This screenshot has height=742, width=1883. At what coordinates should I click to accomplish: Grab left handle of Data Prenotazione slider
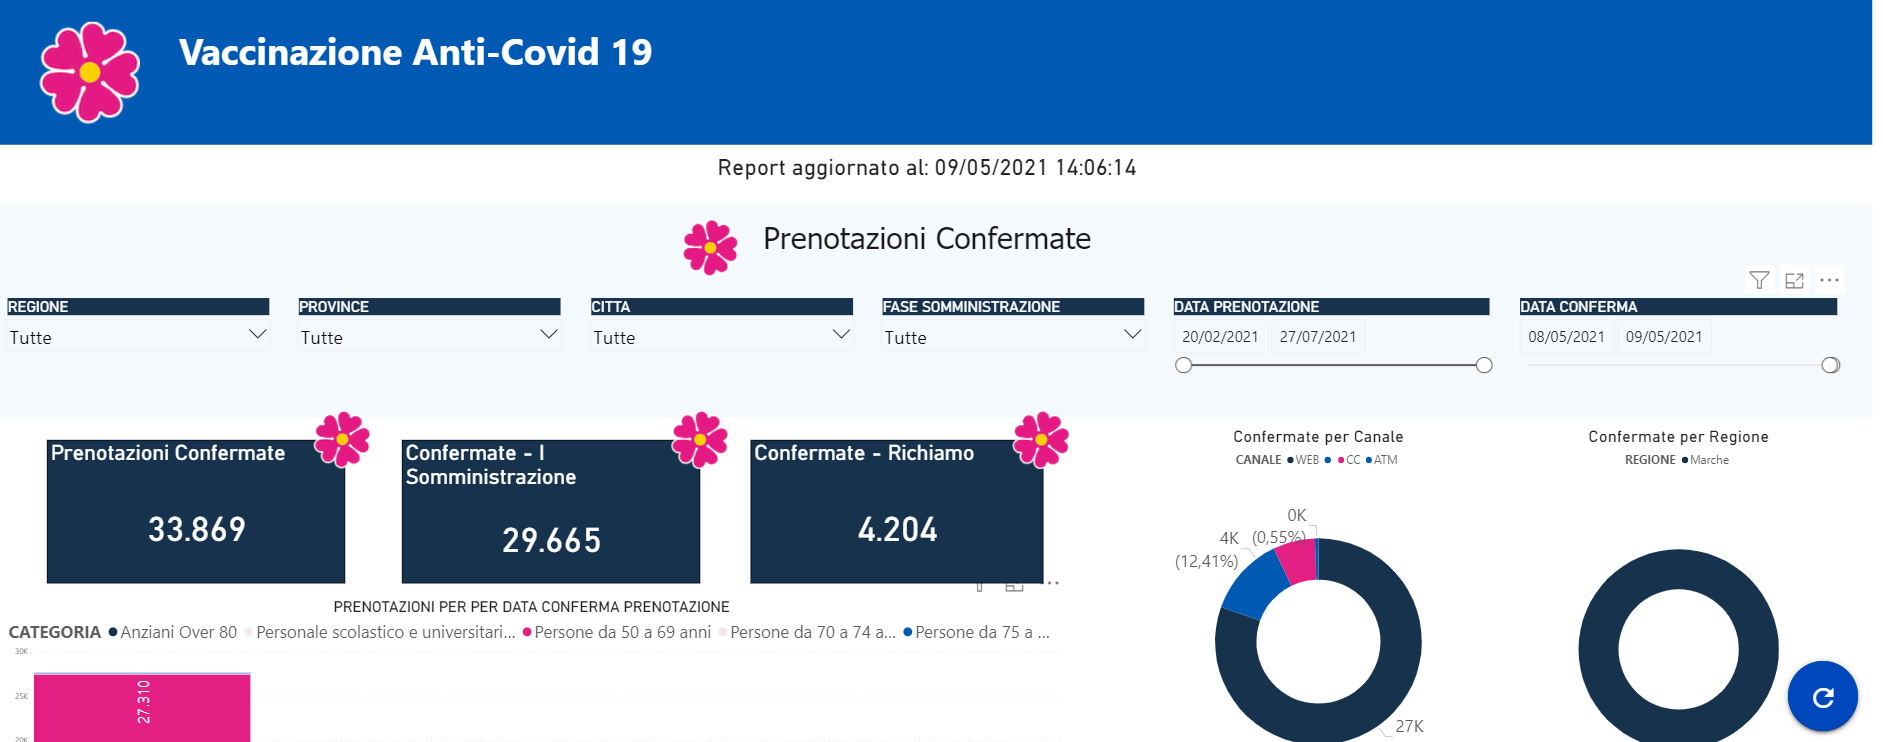1184,365
